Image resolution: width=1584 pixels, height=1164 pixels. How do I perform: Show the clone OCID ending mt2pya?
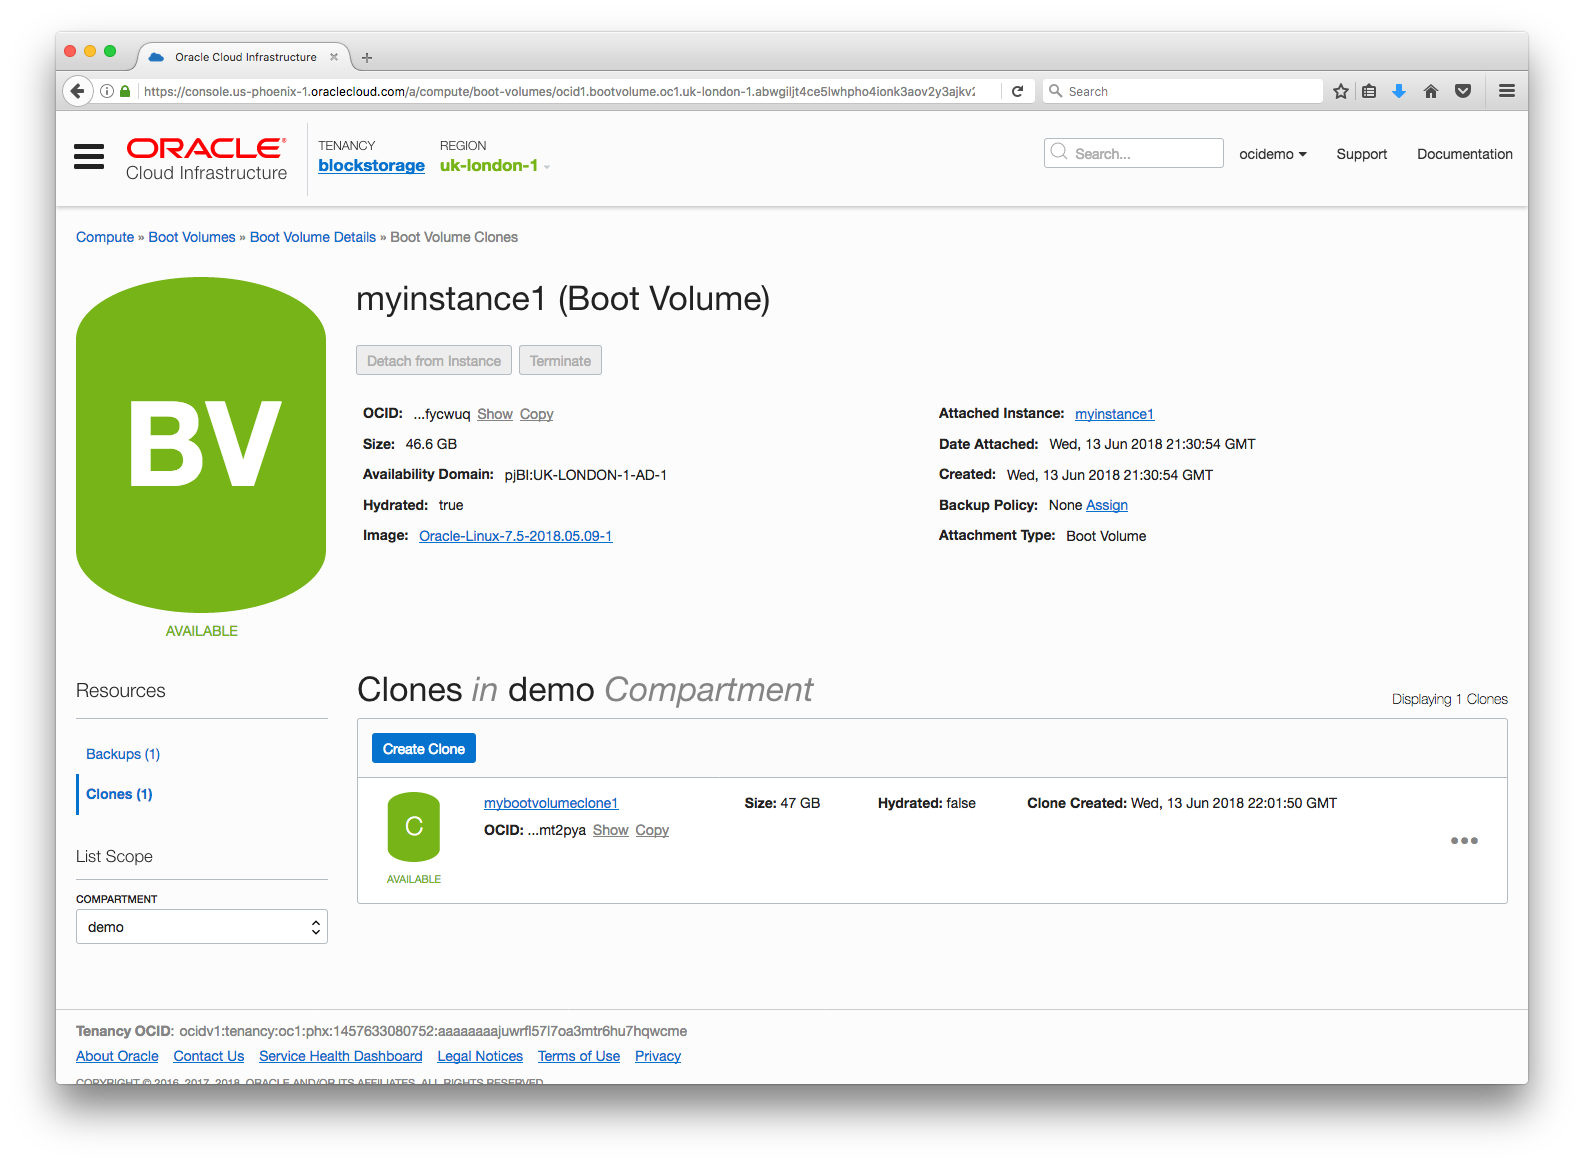coord(611,830)
